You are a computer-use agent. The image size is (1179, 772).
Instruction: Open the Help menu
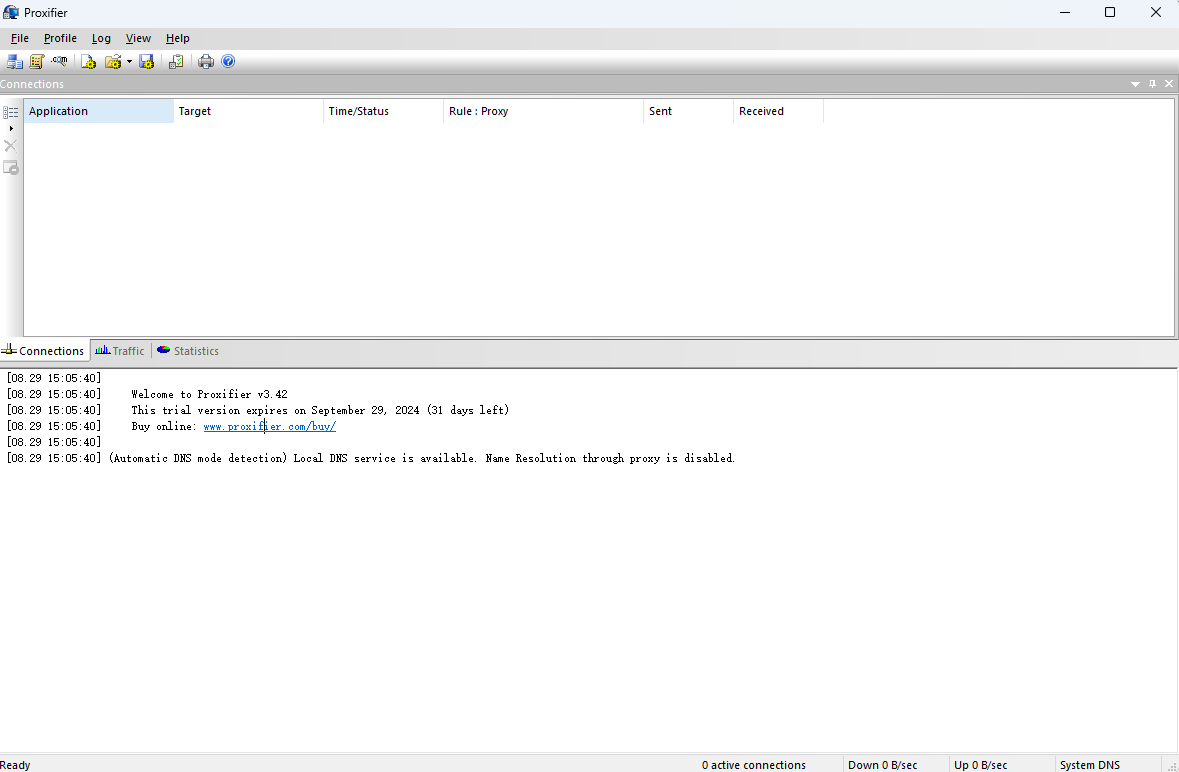(177, 38)
